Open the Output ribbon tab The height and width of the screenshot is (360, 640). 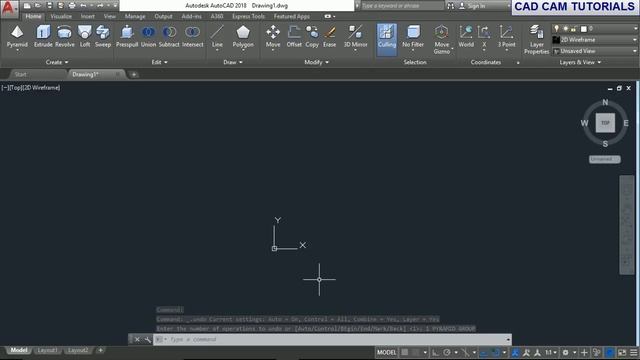pyautogui.click(x=163, y=16)
